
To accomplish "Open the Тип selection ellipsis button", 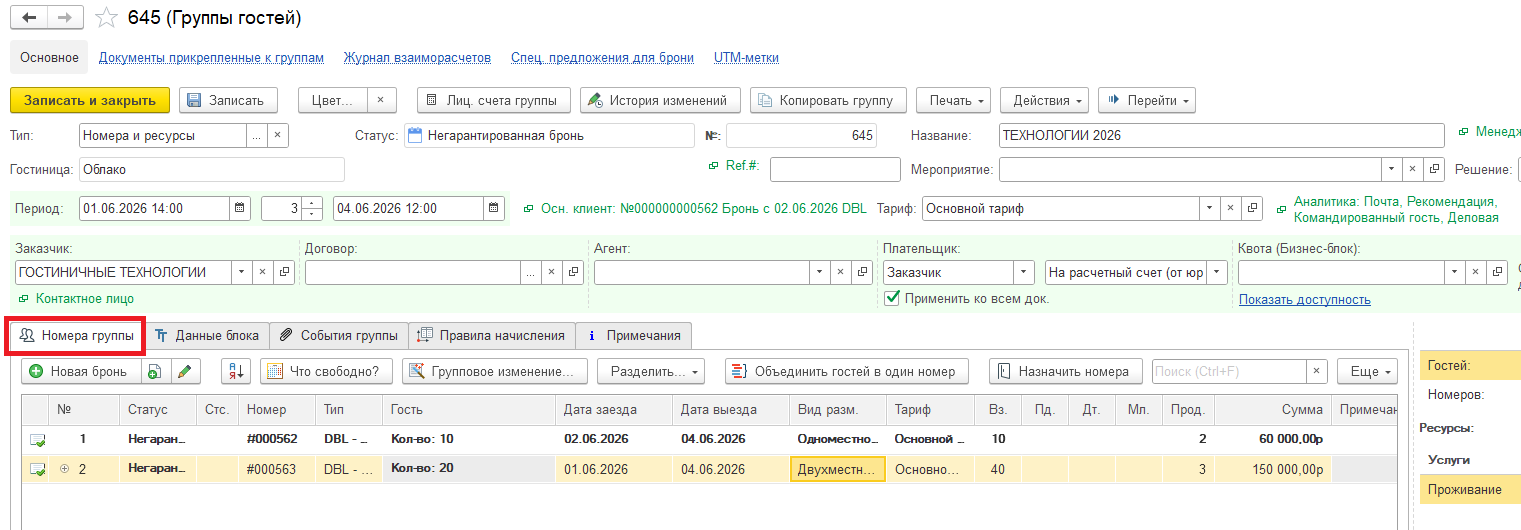I will (258, 135).
